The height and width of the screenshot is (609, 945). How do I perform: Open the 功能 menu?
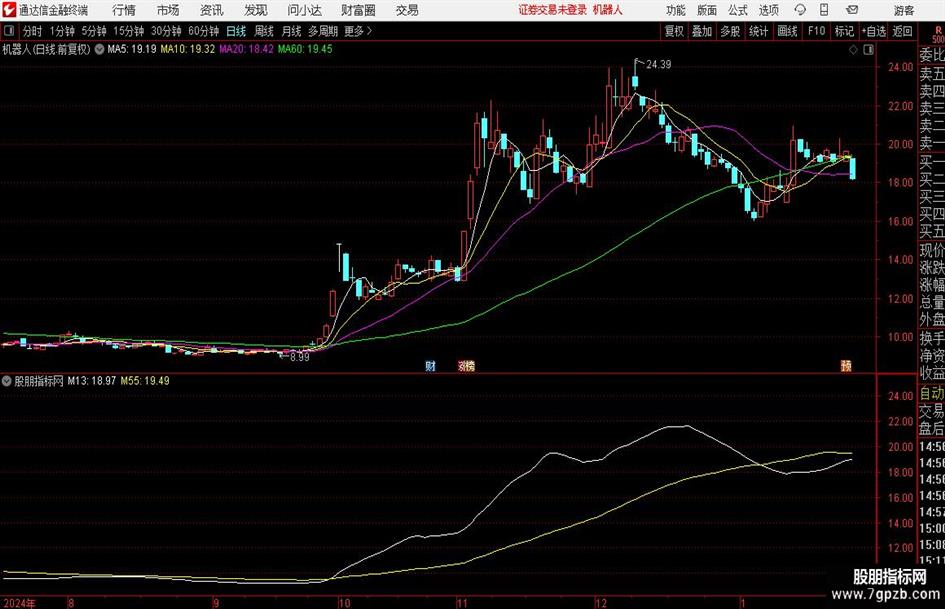[x=676, y=10]
